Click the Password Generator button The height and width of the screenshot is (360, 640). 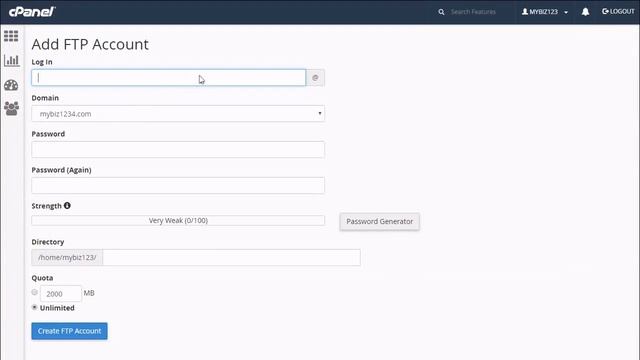(x=380, y=221)
